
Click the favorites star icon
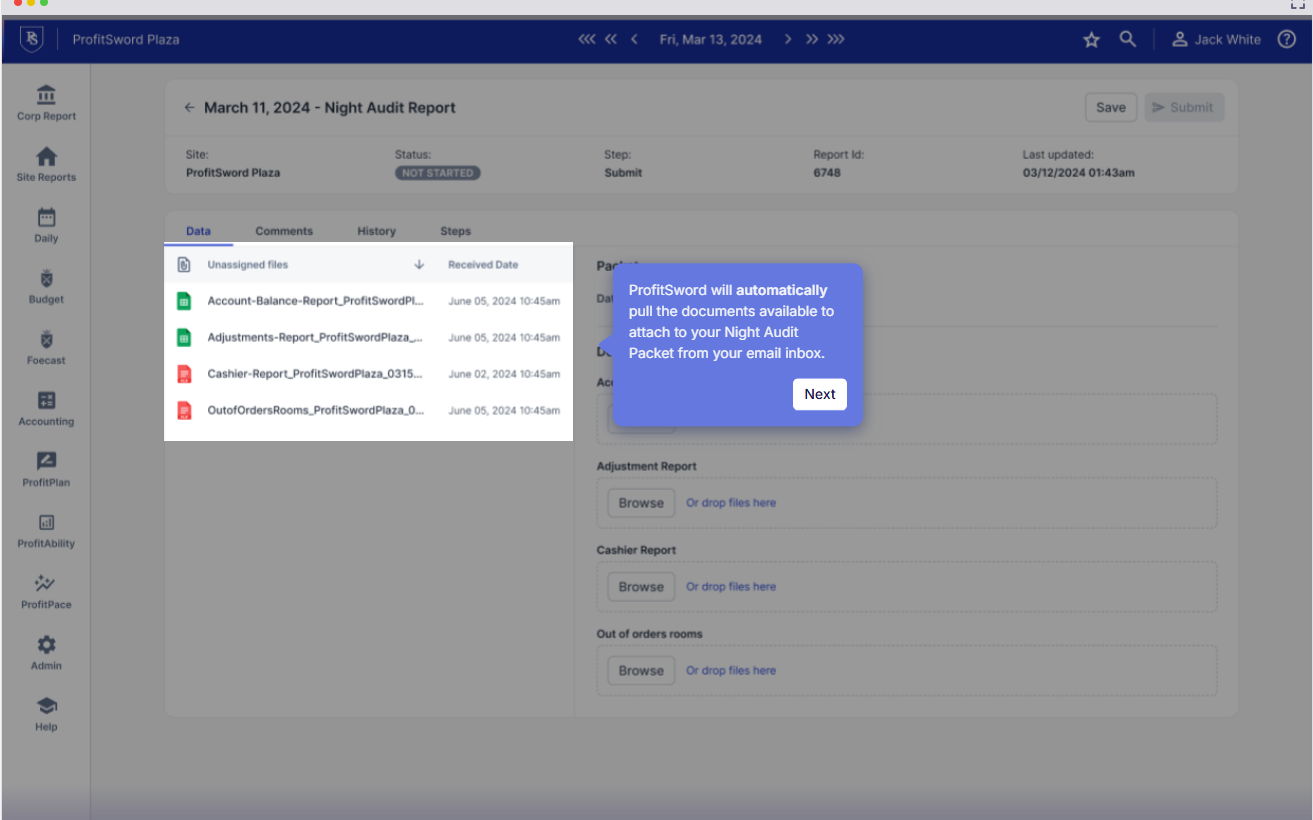1091,40
